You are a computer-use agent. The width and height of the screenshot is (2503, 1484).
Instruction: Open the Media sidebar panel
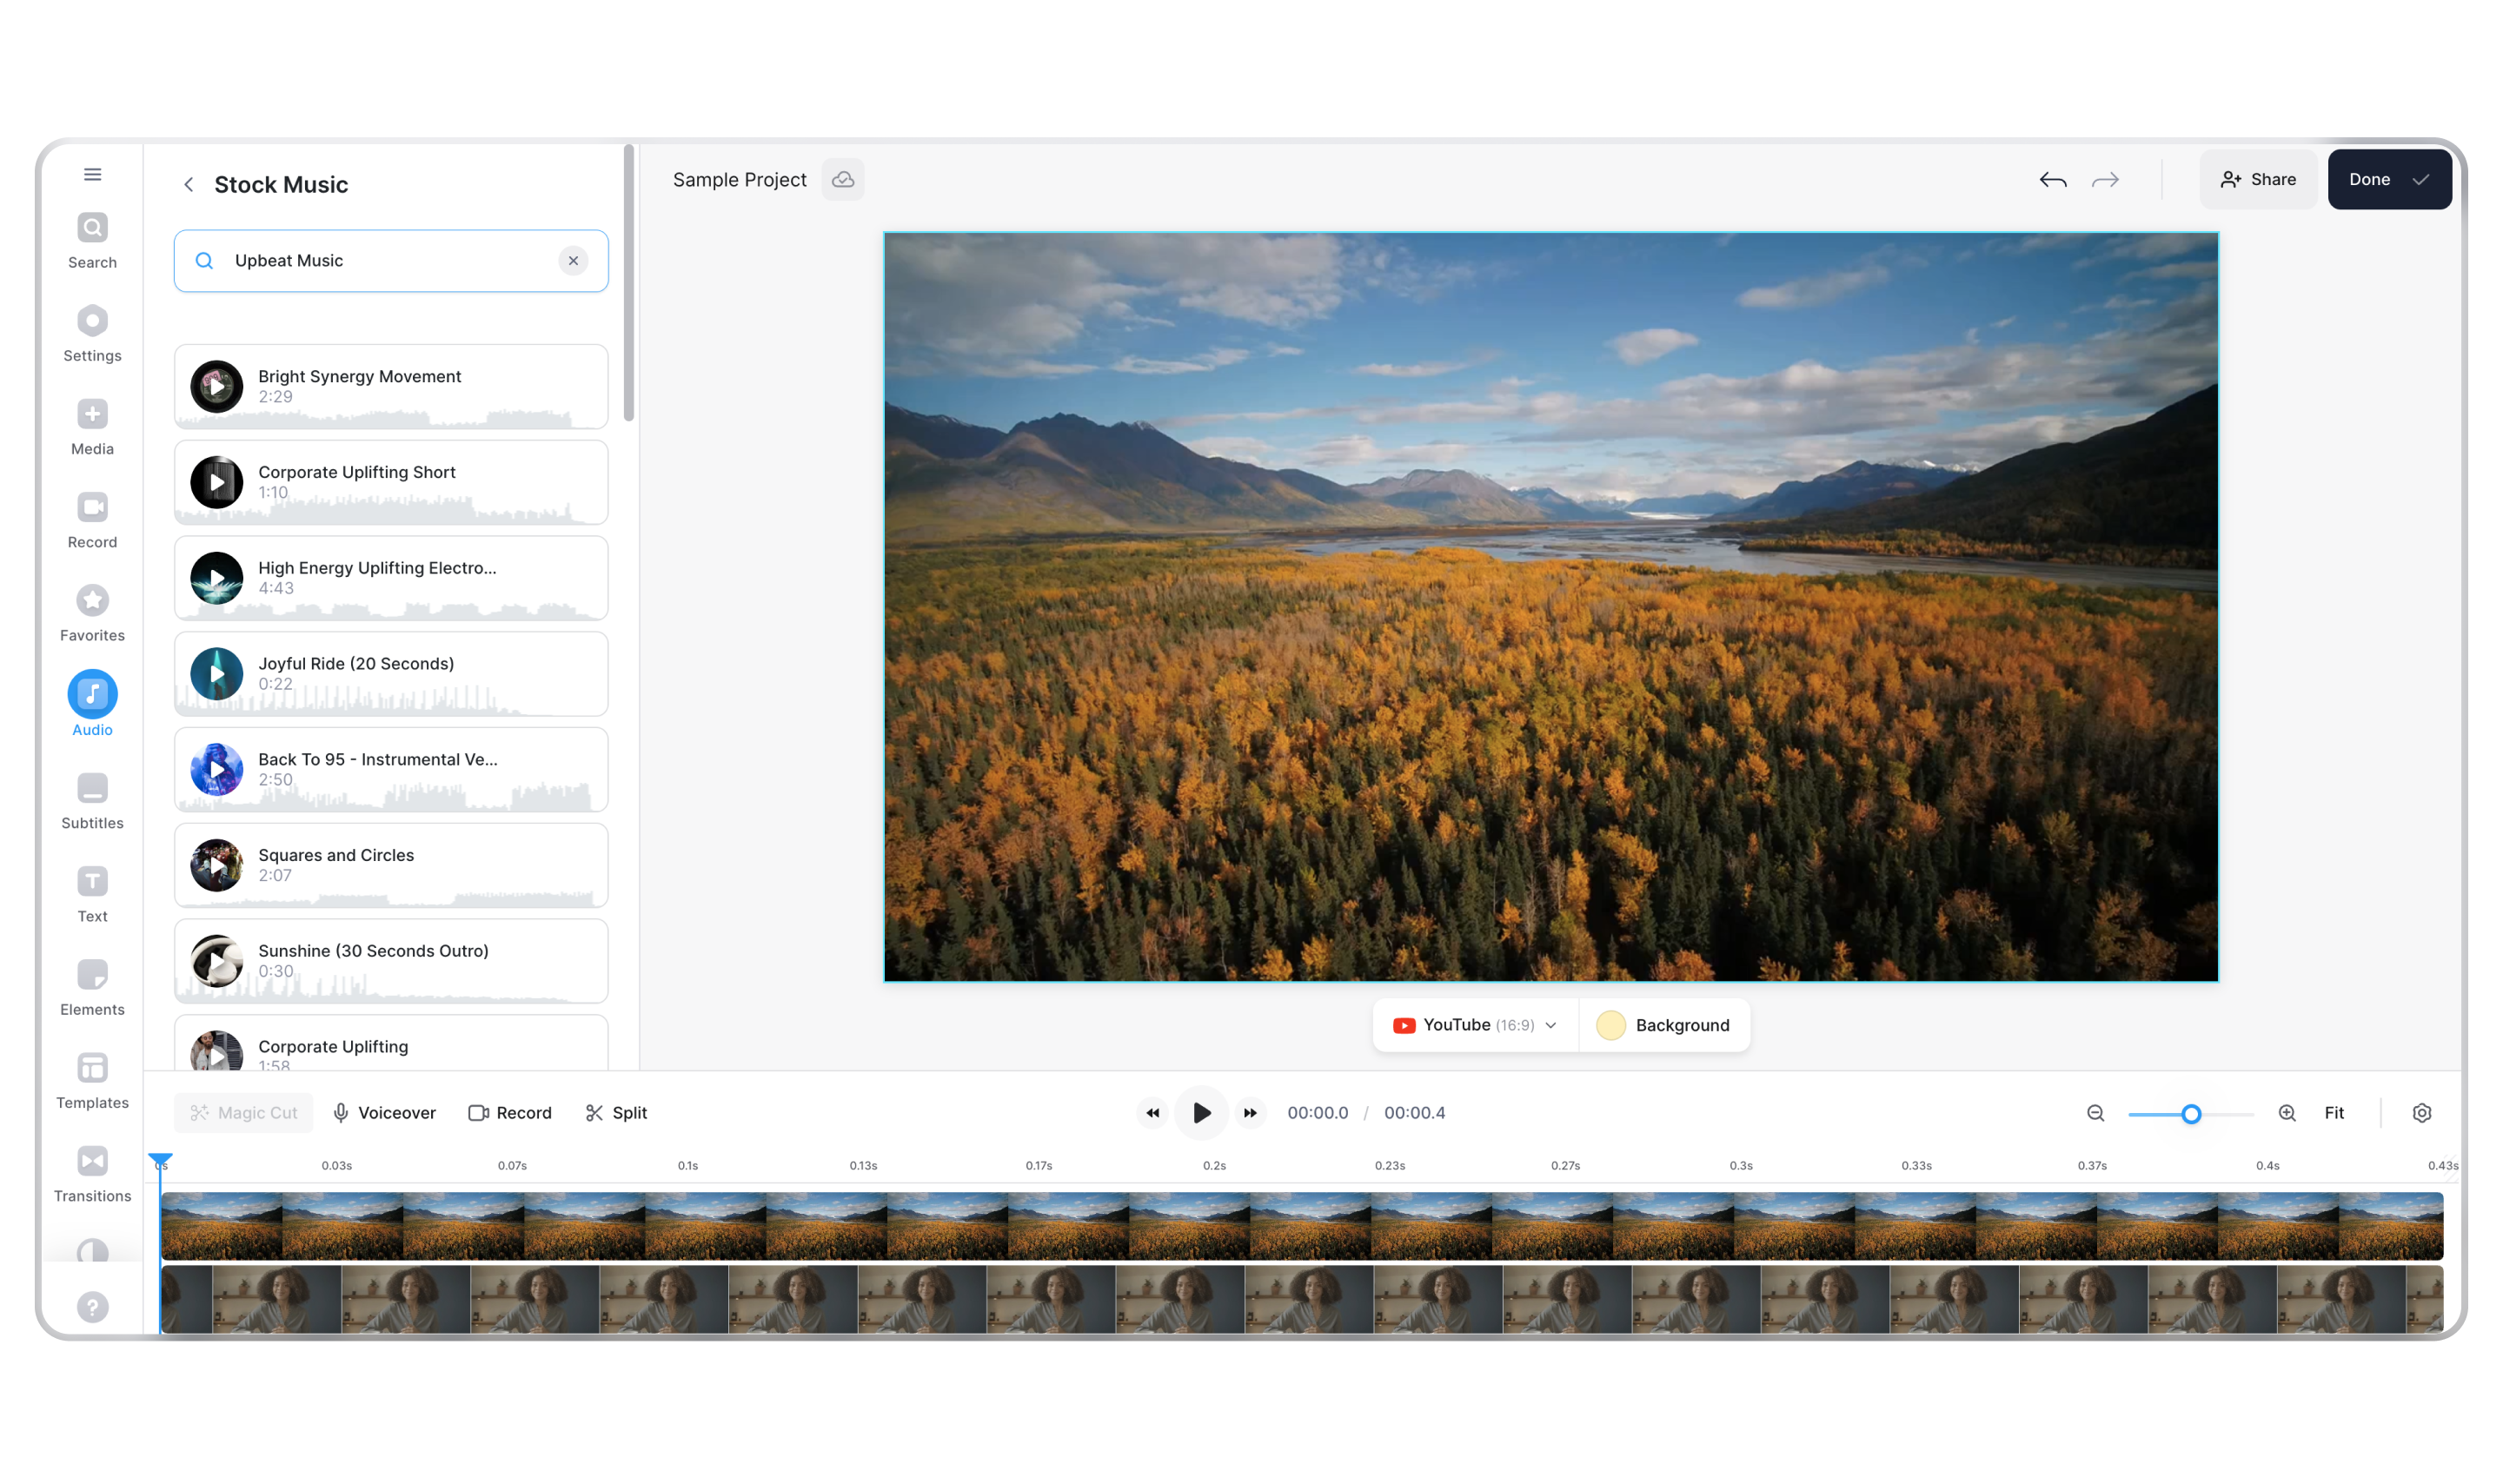(92, 427)
